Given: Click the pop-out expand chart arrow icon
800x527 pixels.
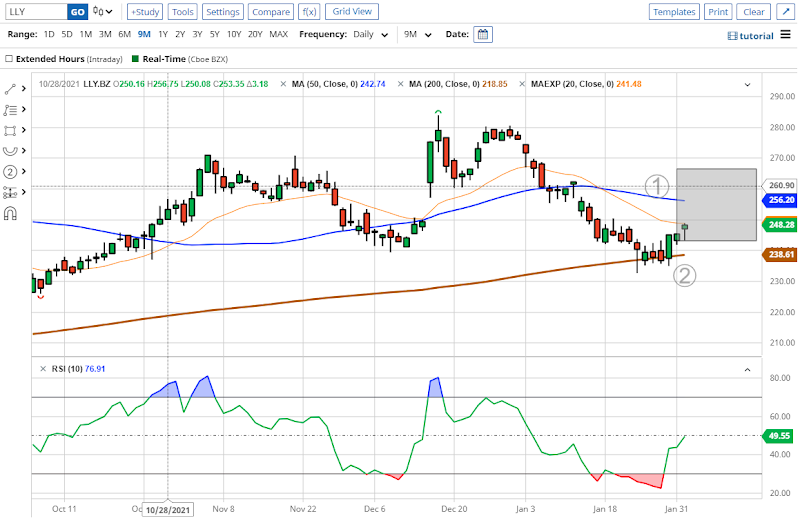Looking at the screenshot, I should [x=785, y=12].
